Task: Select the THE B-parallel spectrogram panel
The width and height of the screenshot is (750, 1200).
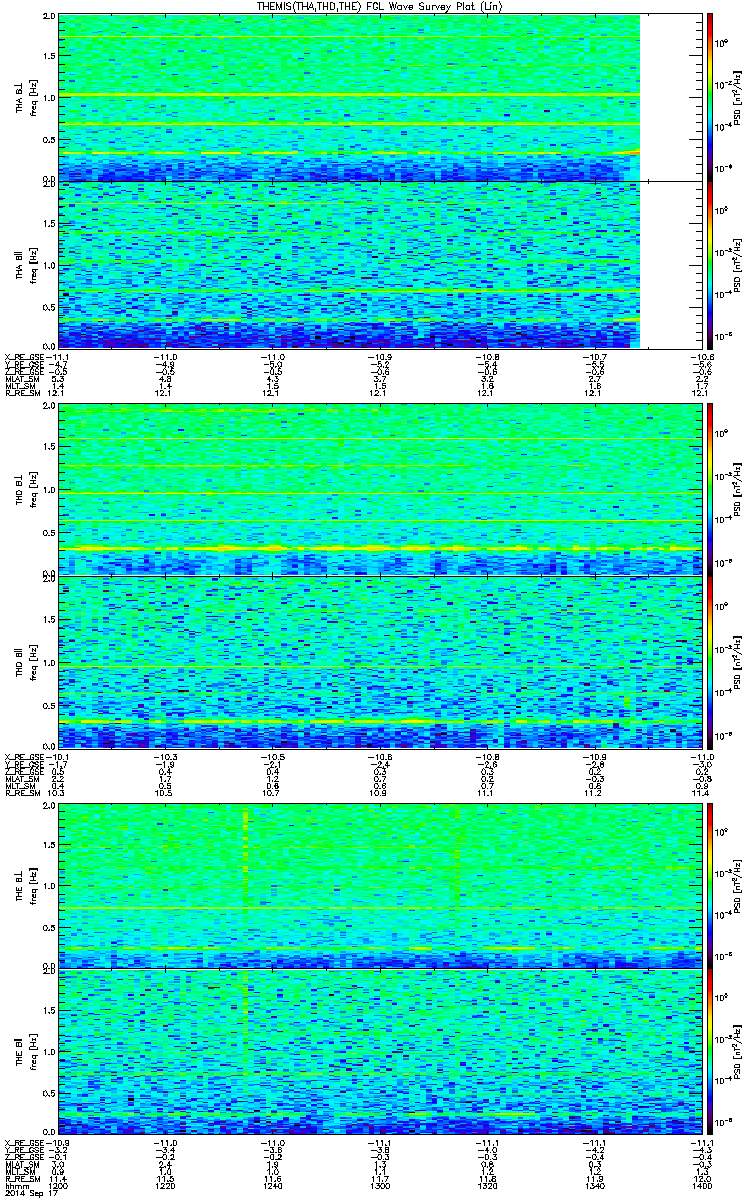Action: coord(378,1052)
